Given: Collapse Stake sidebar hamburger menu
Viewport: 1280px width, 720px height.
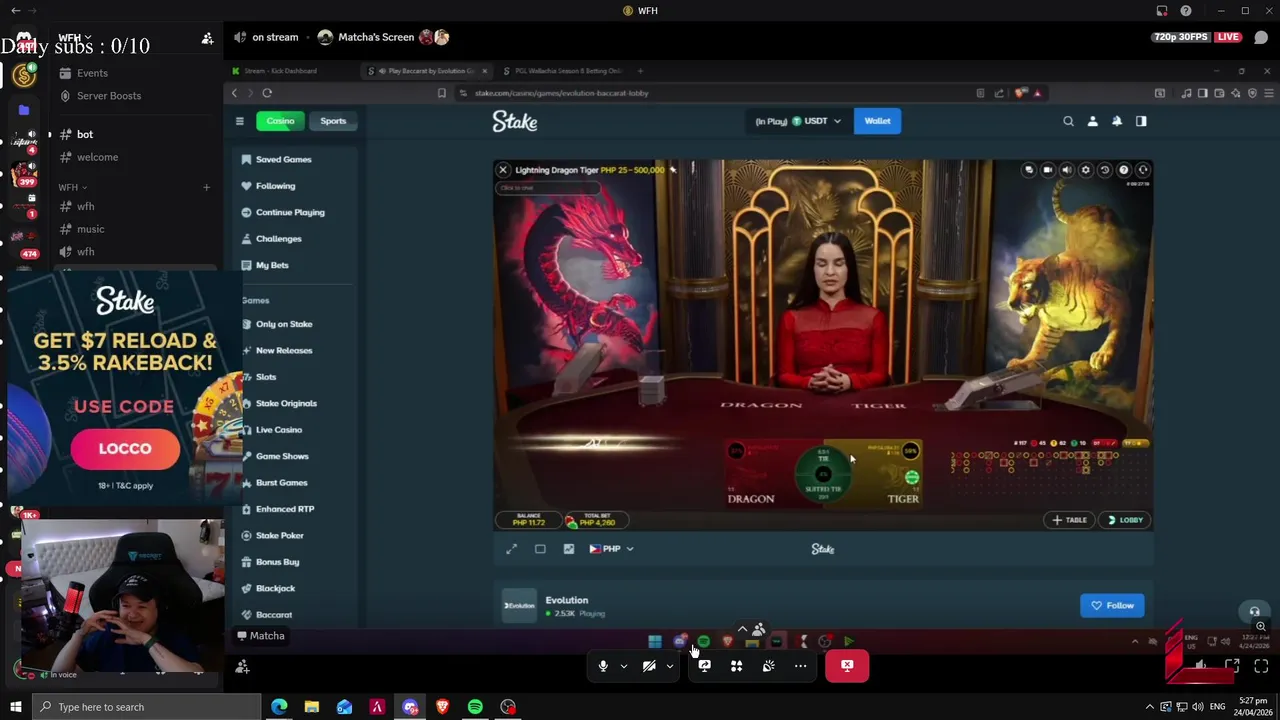Looking at the screenshot, I should click(239, 121).
